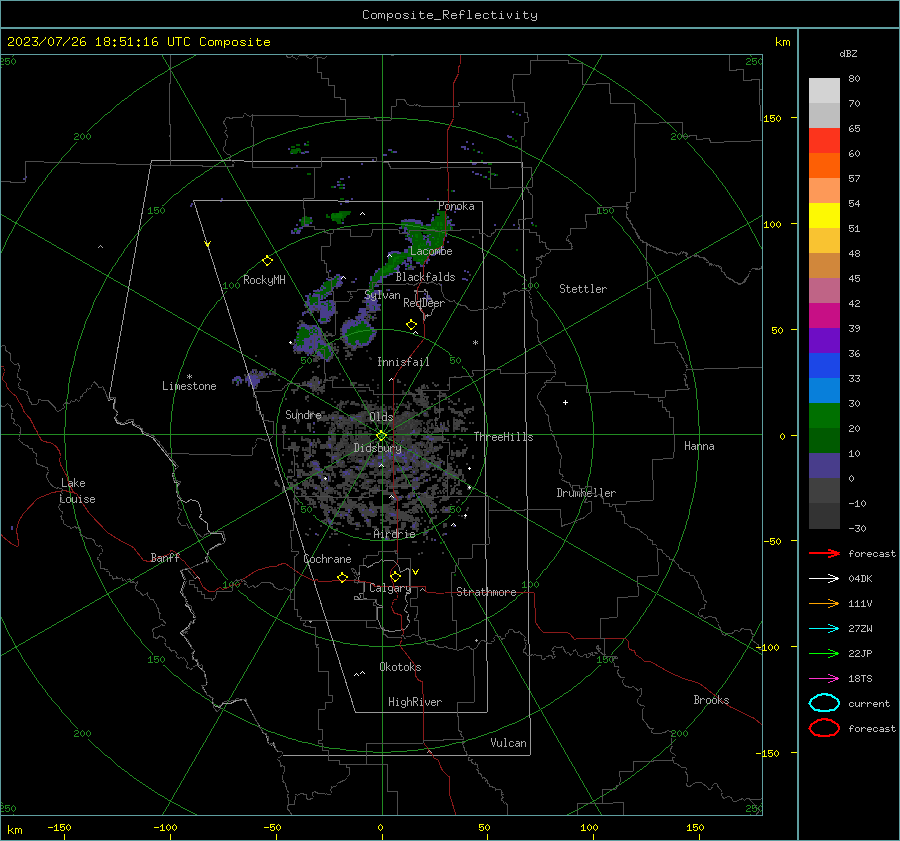Click the Okotoks town label
The width and height of the screenshot is (900, 841).
pyautogui.click(x=400, y=667)
